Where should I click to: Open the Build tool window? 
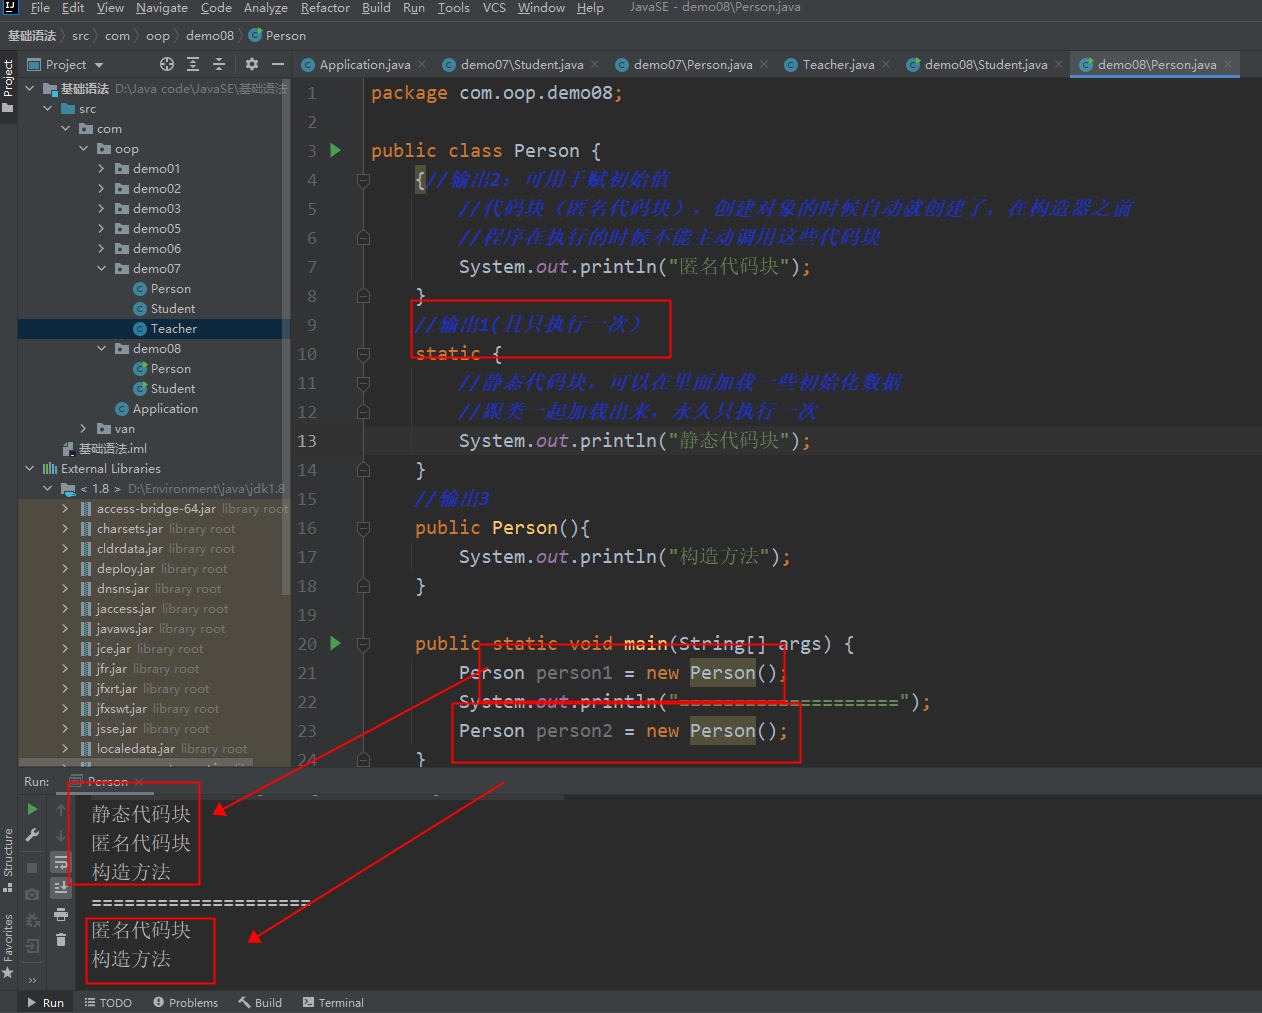pyautogui.click(x=260, y=1002)
